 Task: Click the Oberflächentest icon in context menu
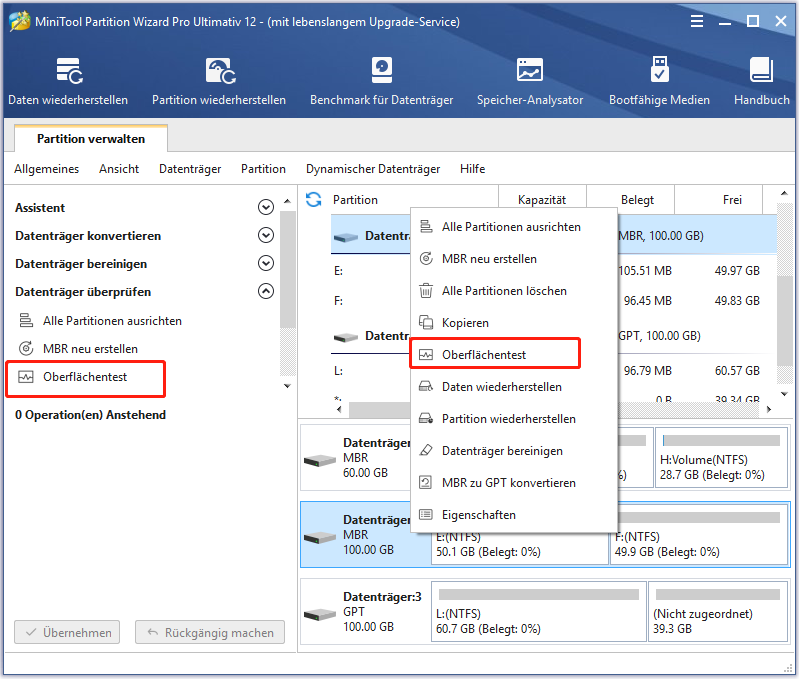click(x=426, y=355)
